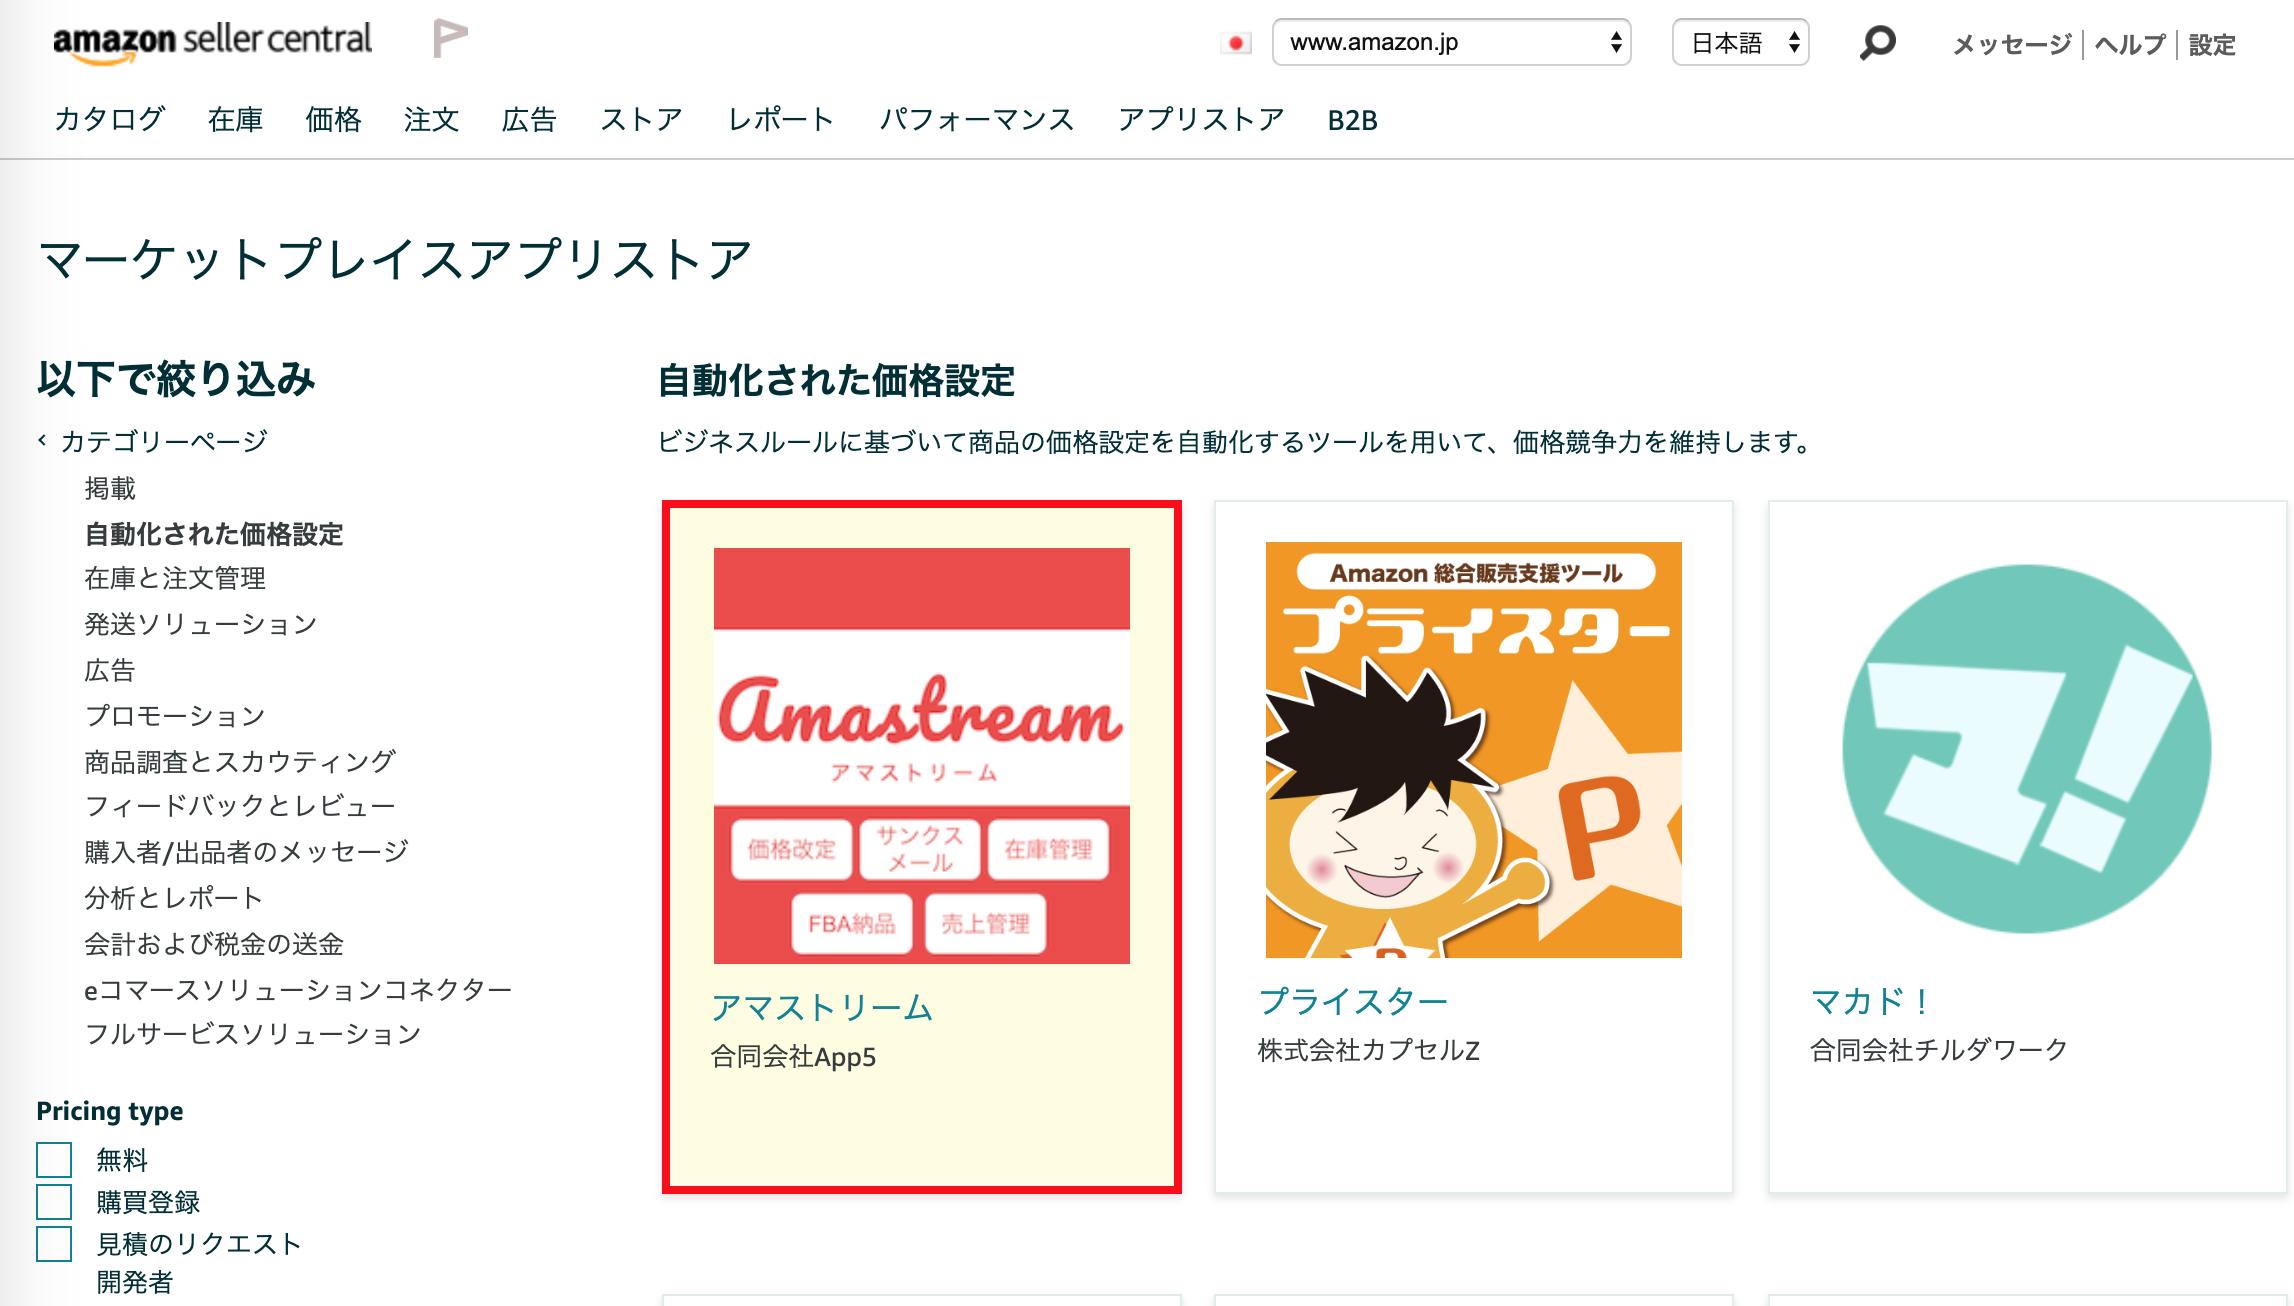
Task: Select 購入者/出品者のメッセージ category
Action: pyautogui.click(x=247, y=852)
